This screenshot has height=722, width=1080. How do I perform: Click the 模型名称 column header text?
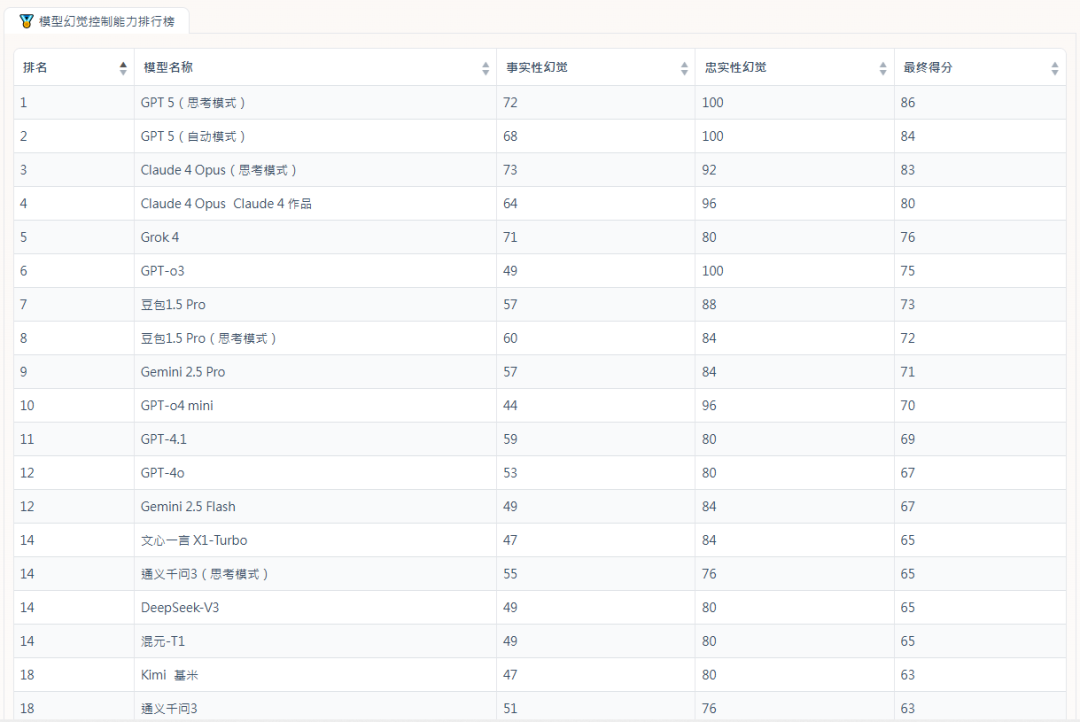pos(169,68)
